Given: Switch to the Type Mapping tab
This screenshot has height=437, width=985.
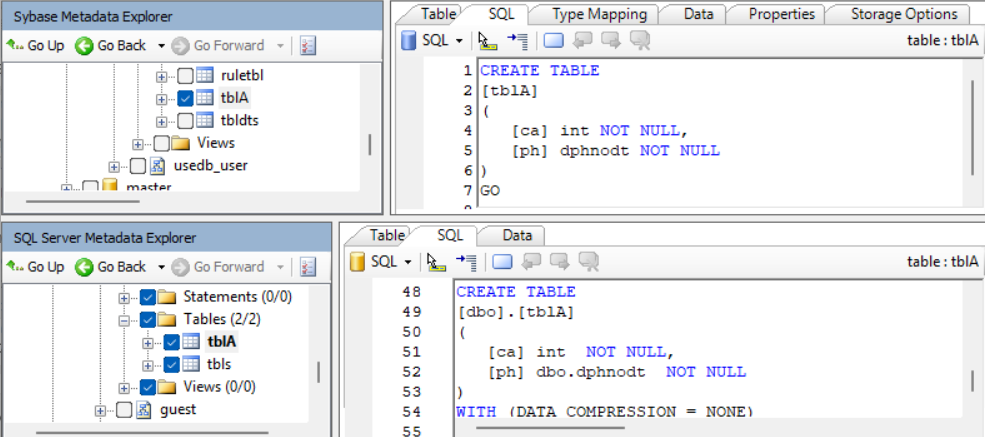Looking at the screenshot, I should [600, 14].
